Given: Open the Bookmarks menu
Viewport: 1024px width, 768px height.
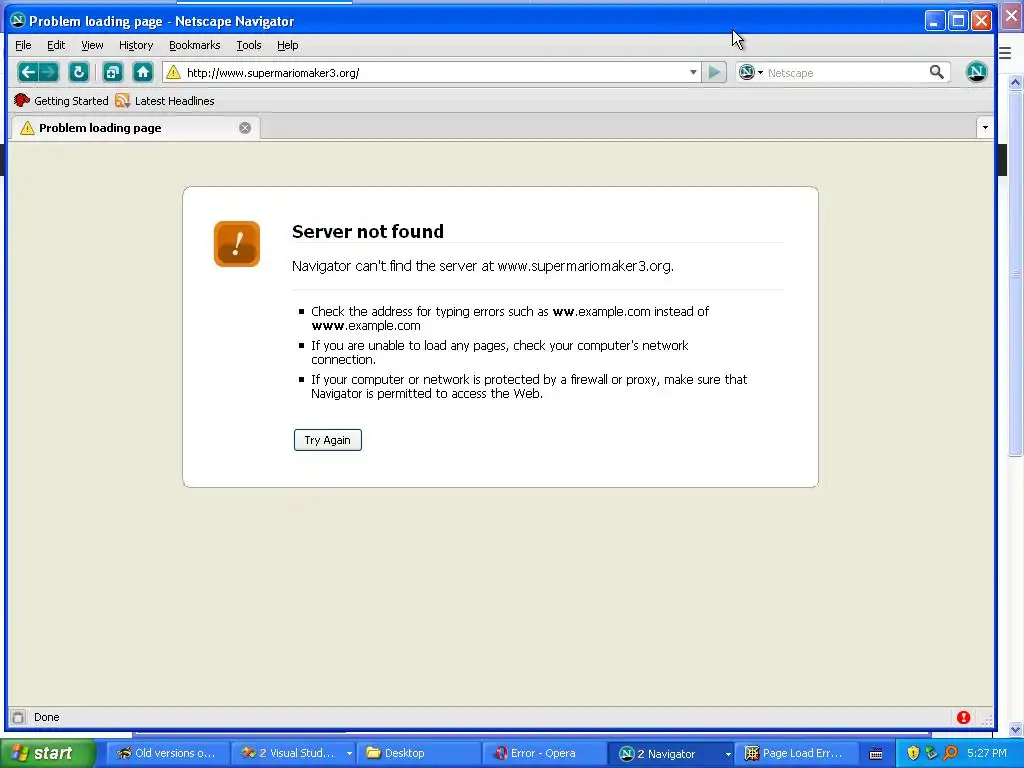Looking at the screenshot, I should click(x=195, y=45).
